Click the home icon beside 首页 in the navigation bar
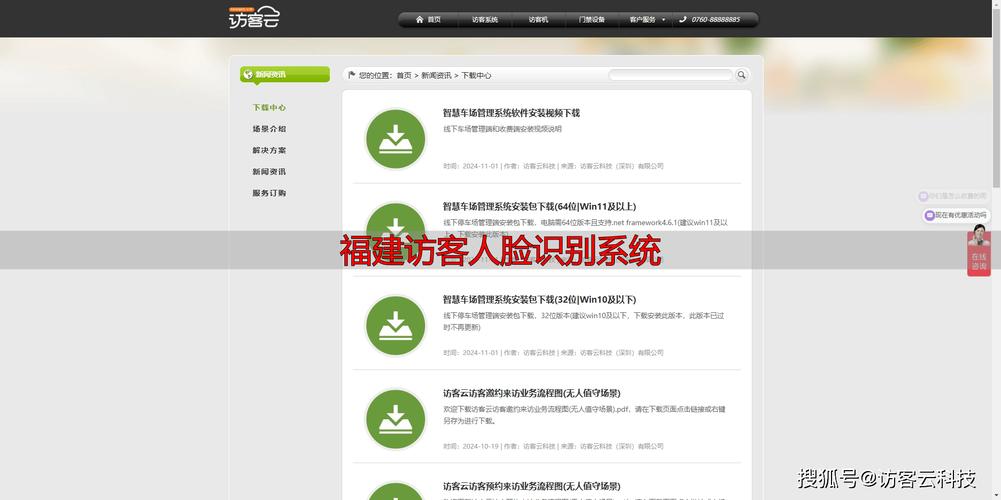 [x=419, y=20]
